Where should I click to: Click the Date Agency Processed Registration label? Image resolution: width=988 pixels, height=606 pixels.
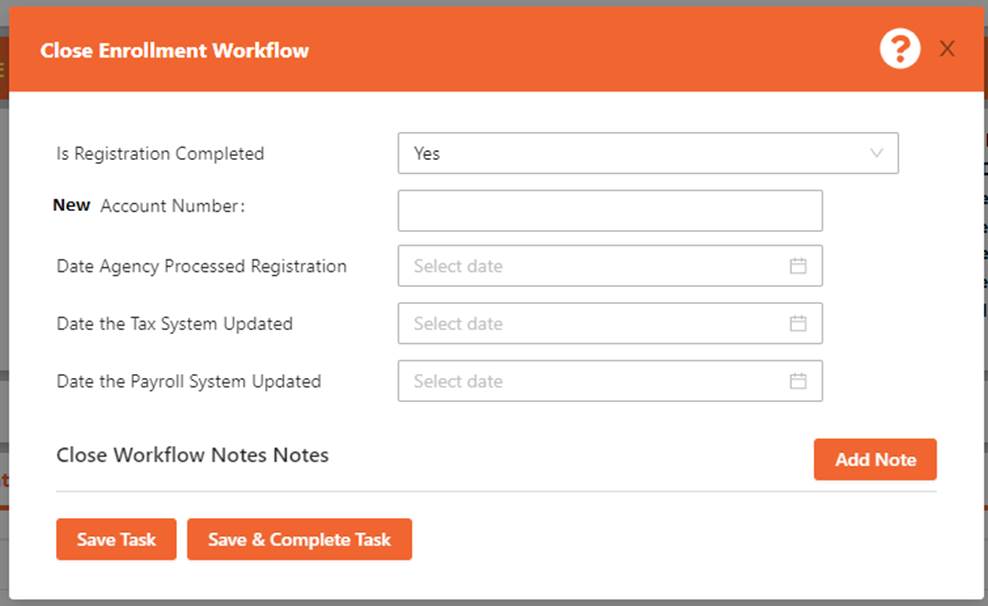pyautogui.click(x=201, y=266)
